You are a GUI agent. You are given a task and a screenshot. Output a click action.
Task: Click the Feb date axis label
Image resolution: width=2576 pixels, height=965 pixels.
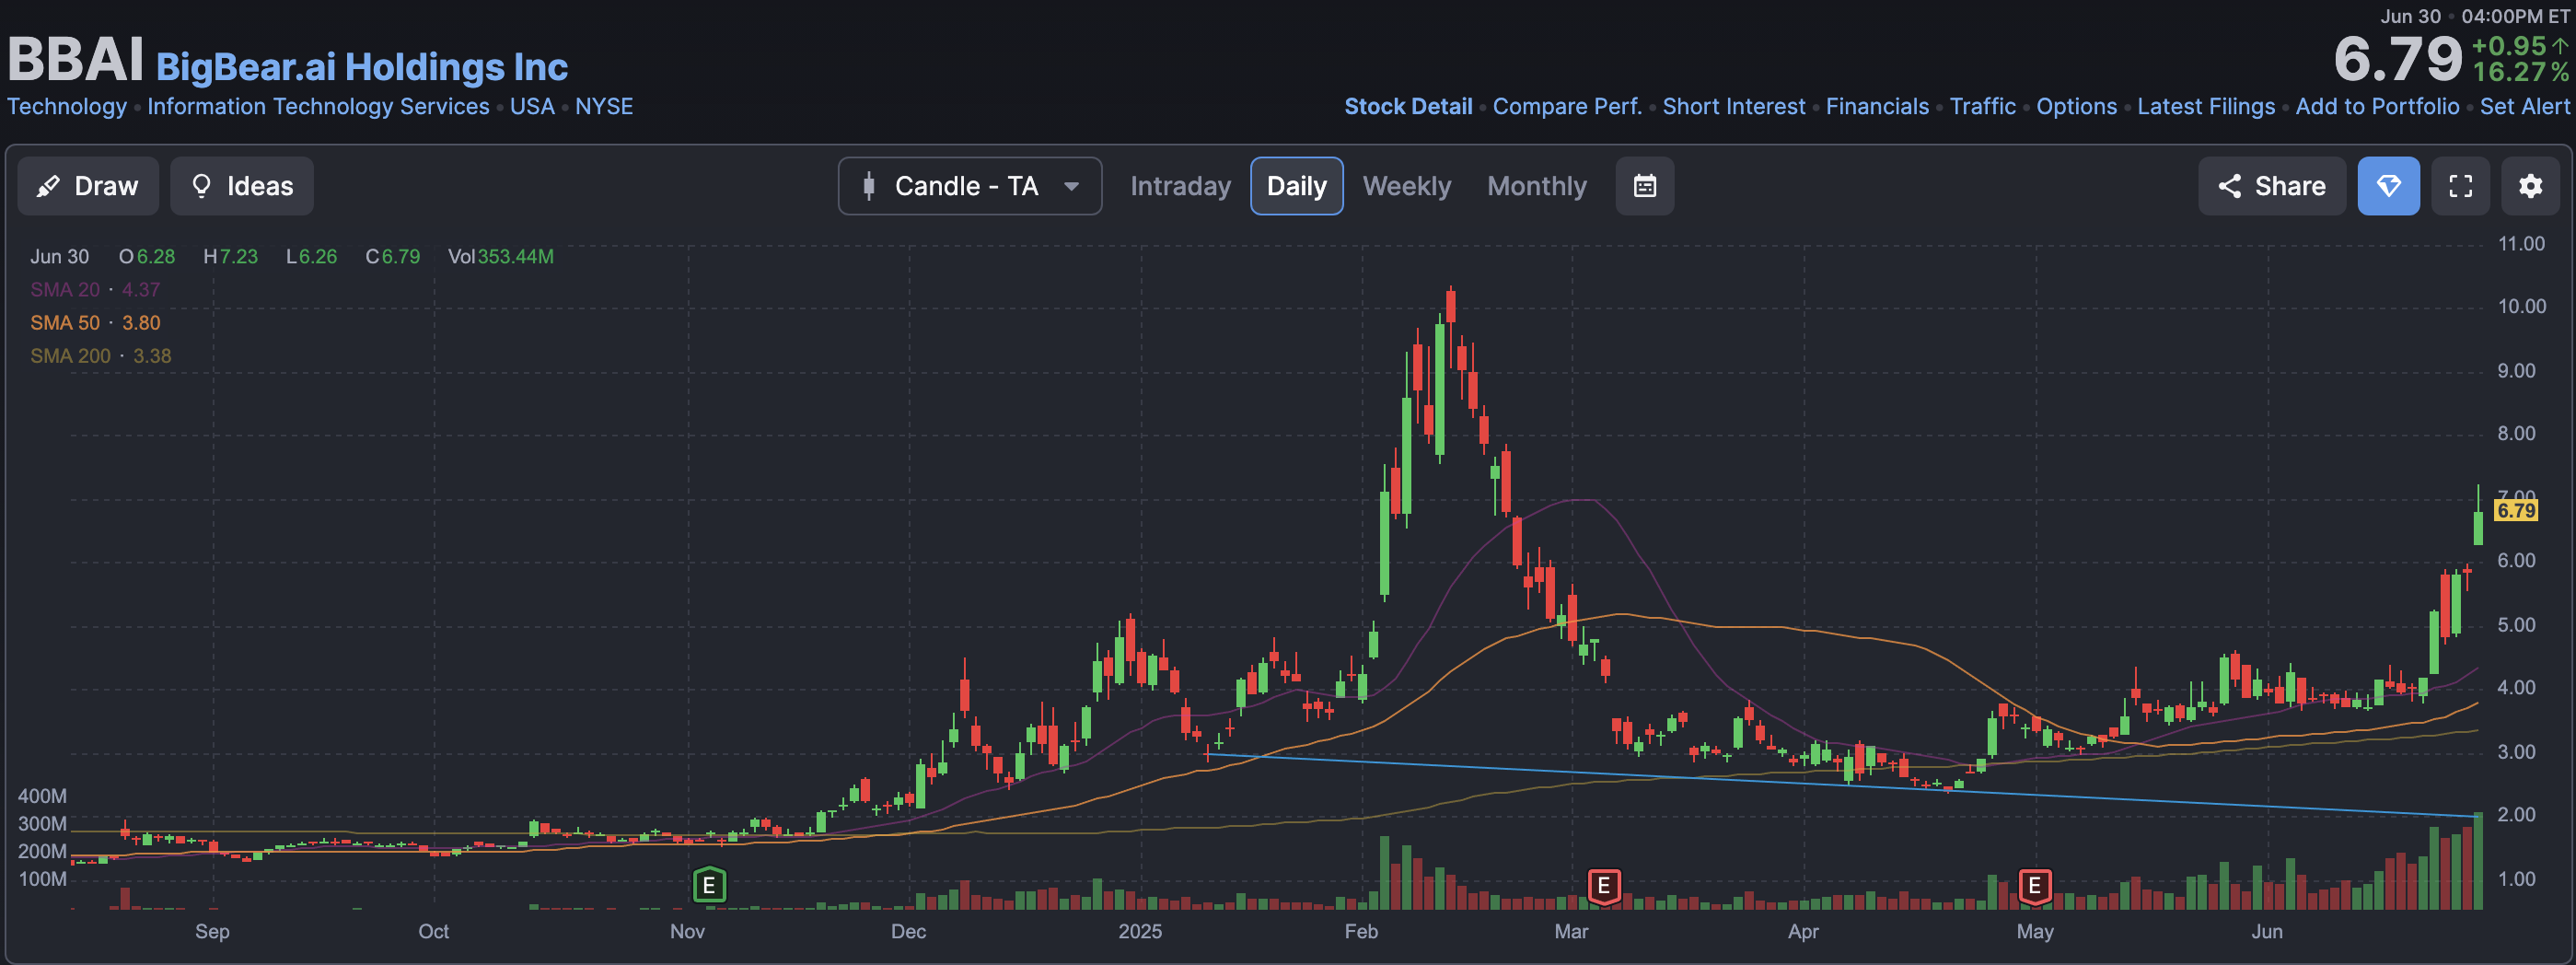pos(1360,931)
